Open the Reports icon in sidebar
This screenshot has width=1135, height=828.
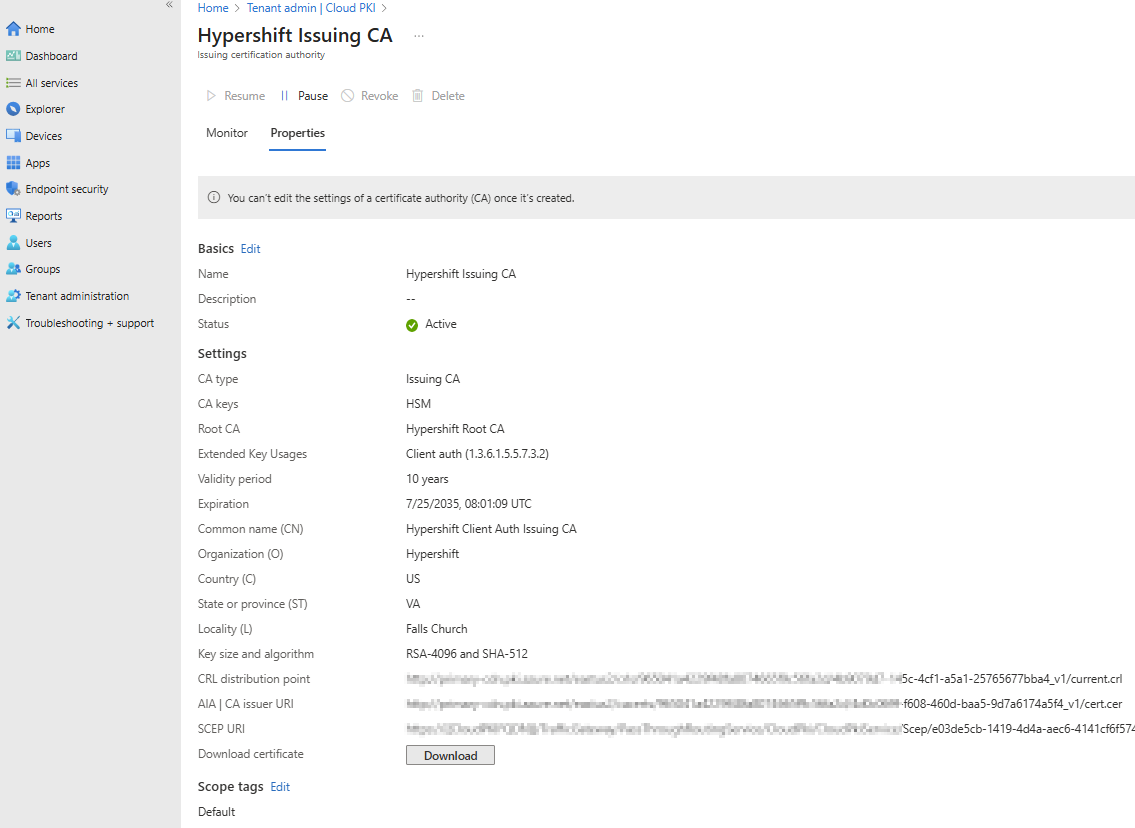point(13,216)
